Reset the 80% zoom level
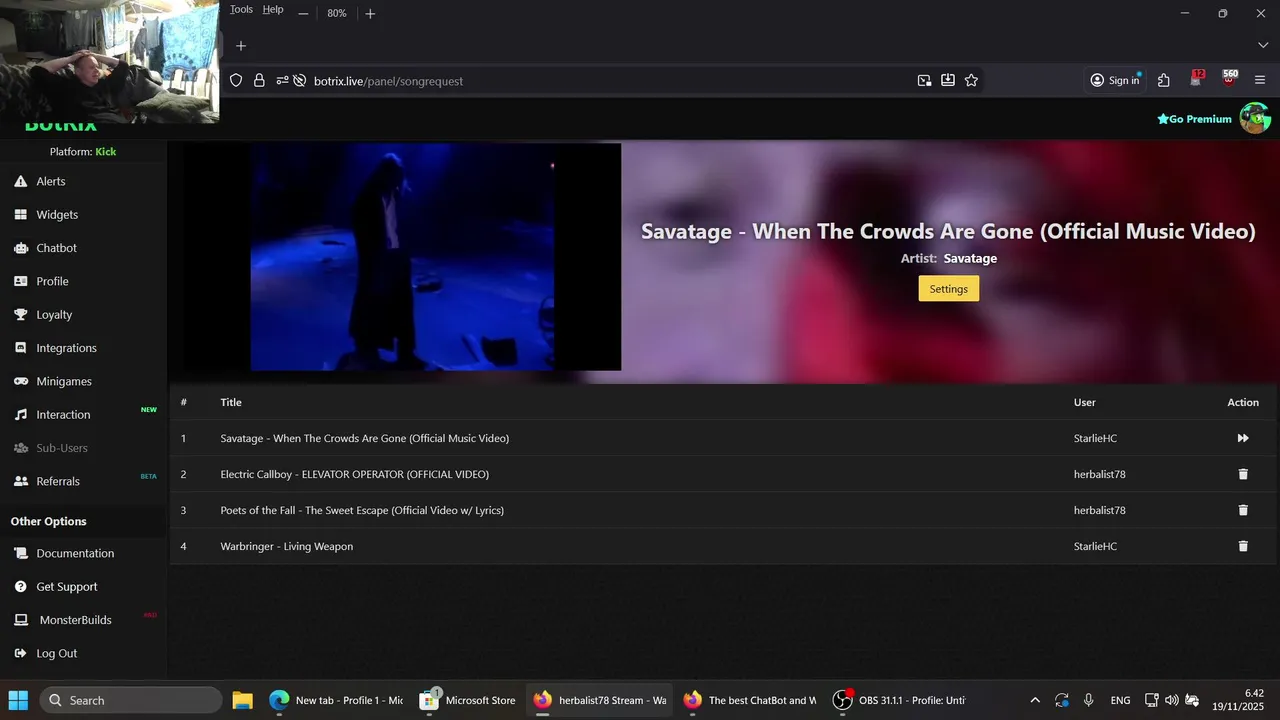This screenshot has height=720, width=1280. point(336,13)
